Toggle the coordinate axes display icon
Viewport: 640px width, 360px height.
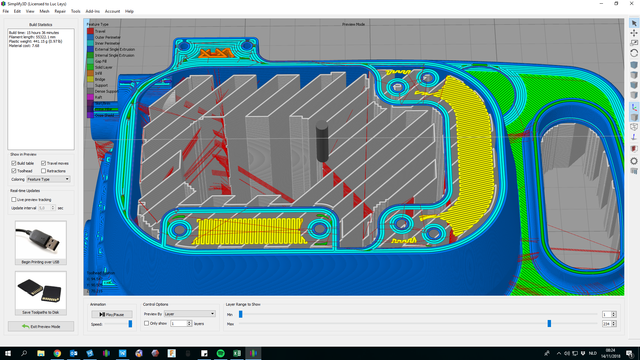click(x=633, y=107)
